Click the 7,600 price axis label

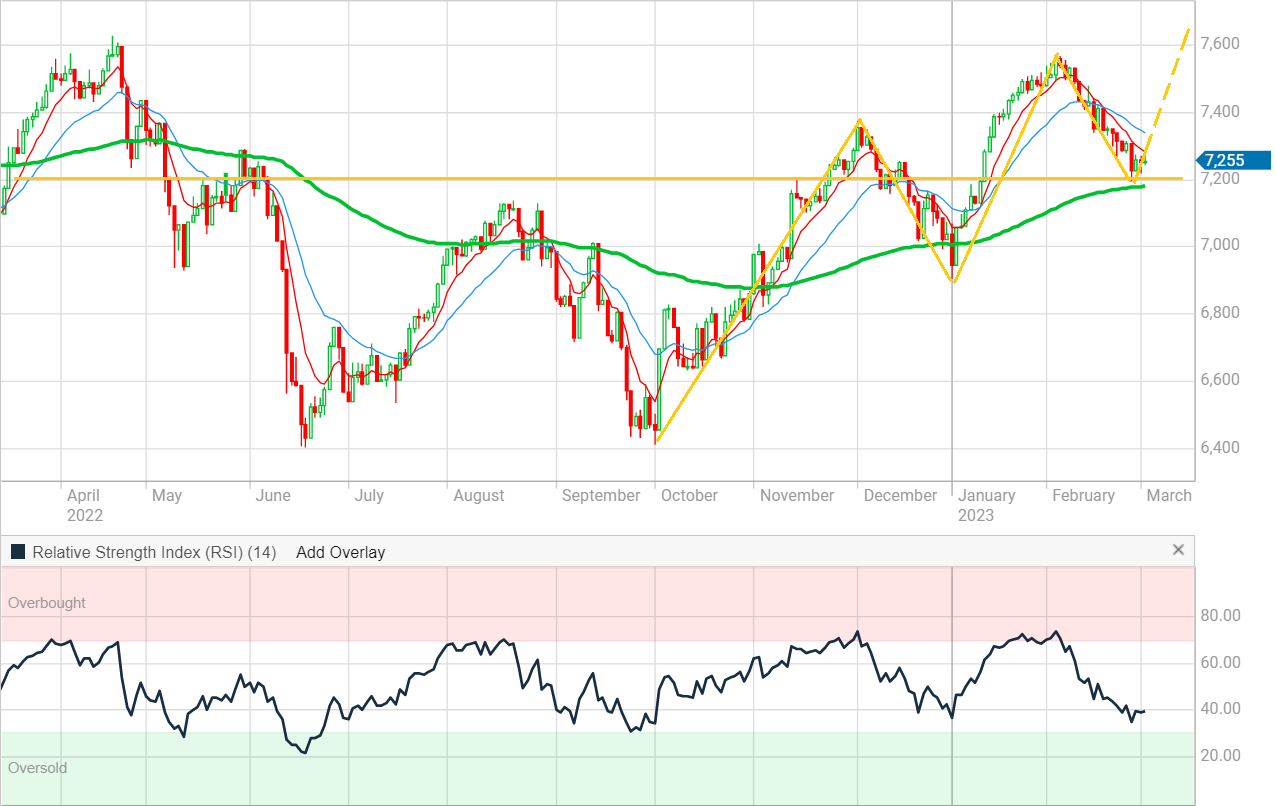1219,44
